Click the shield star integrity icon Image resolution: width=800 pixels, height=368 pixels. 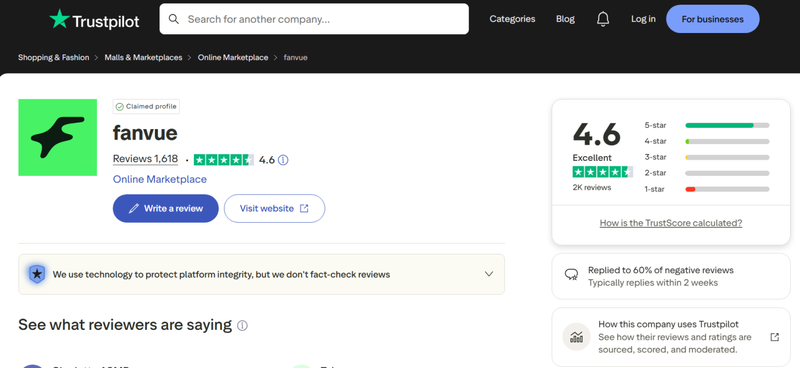[x=37, y=274]
